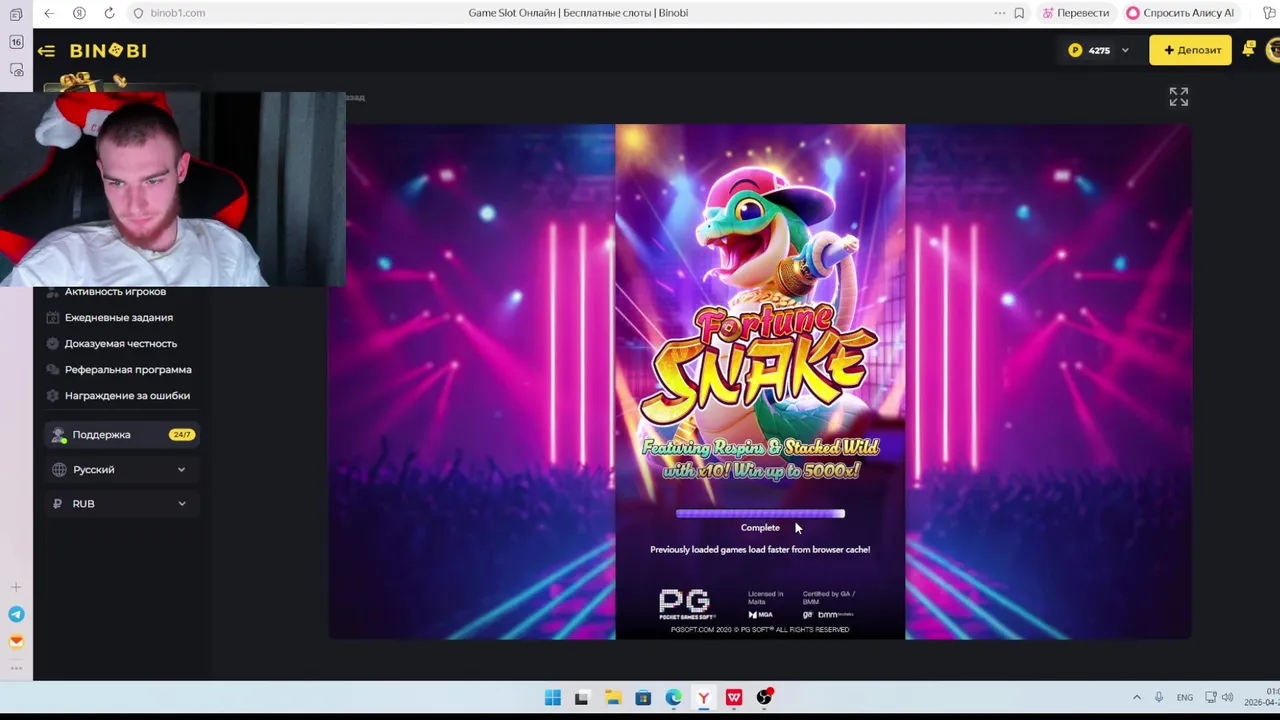Open File Explorer on taskbar

[x=612, y=698]
